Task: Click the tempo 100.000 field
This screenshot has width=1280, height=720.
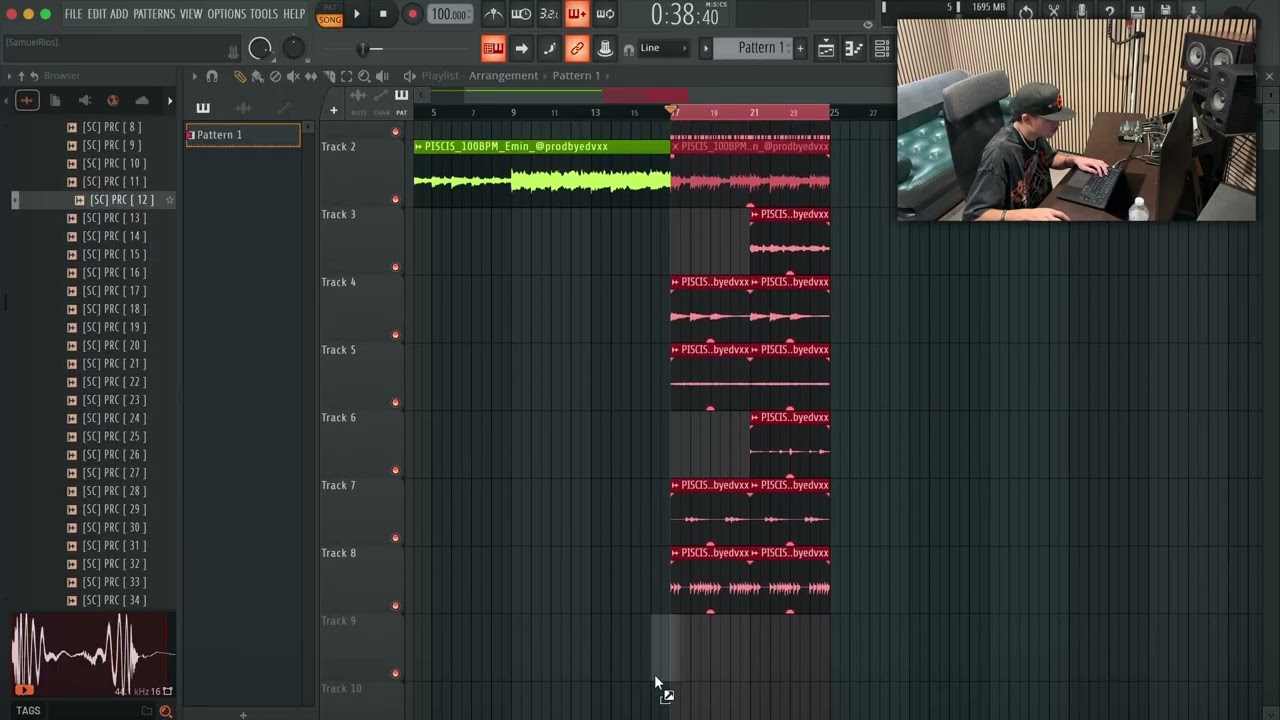Action: point(449,14)
